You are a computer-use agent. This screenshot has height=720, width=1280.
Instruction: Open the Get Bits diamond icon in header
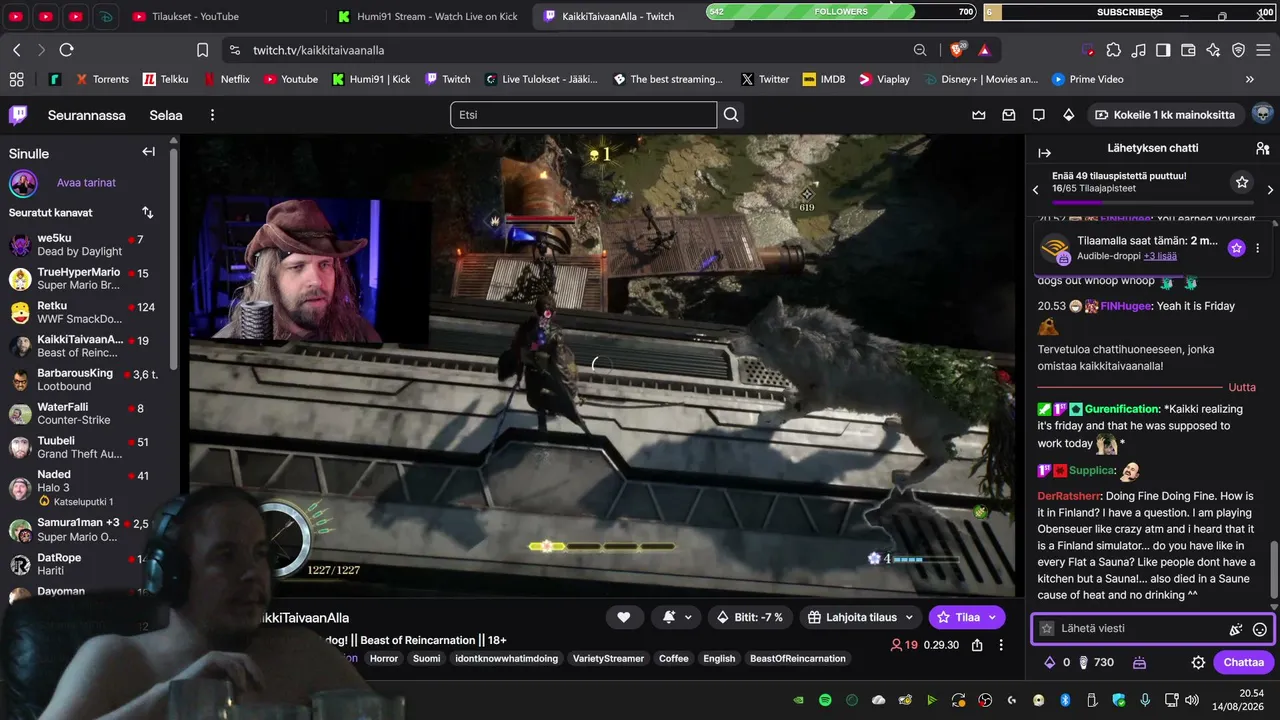1069,115
